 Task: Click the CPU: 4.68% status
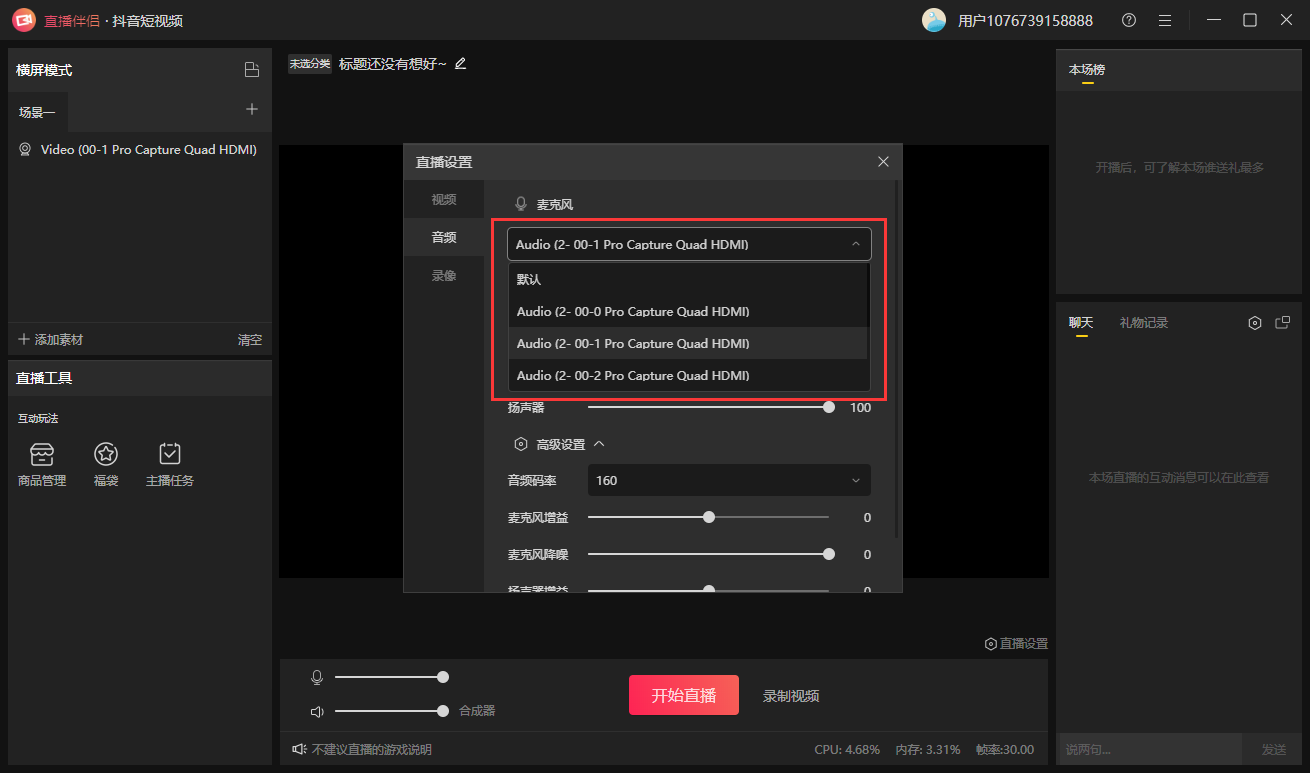click(x=847, y=749)
